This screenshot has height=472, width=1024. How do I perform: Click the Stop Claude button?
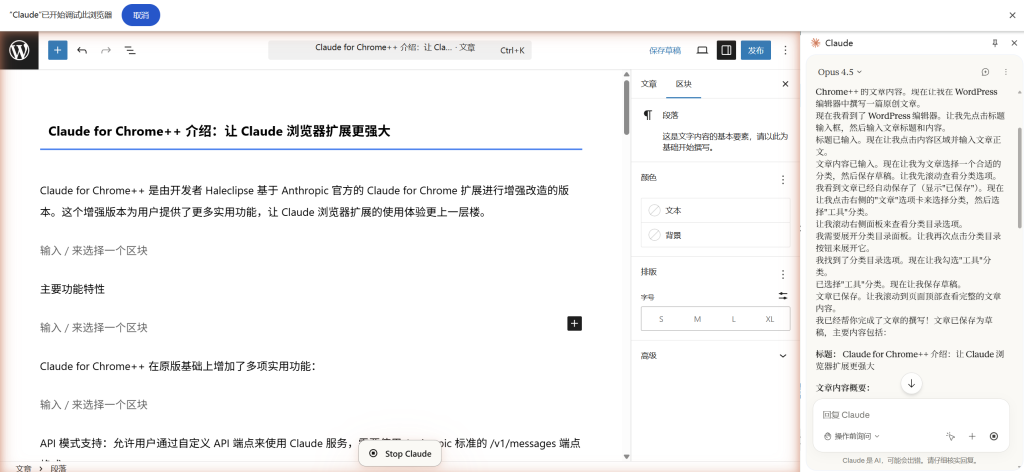pyautogui.click(x=400, y=454)
